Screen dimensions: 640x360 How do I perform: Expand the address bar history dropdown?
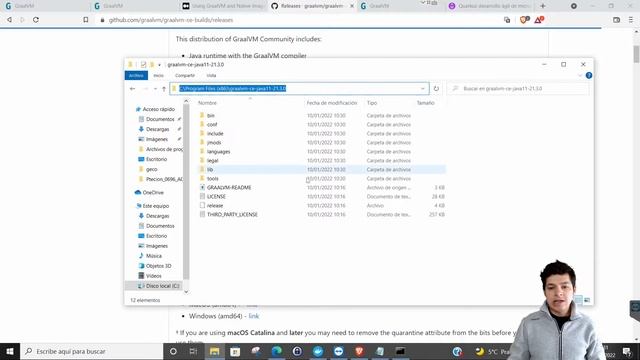coord(422,89)
